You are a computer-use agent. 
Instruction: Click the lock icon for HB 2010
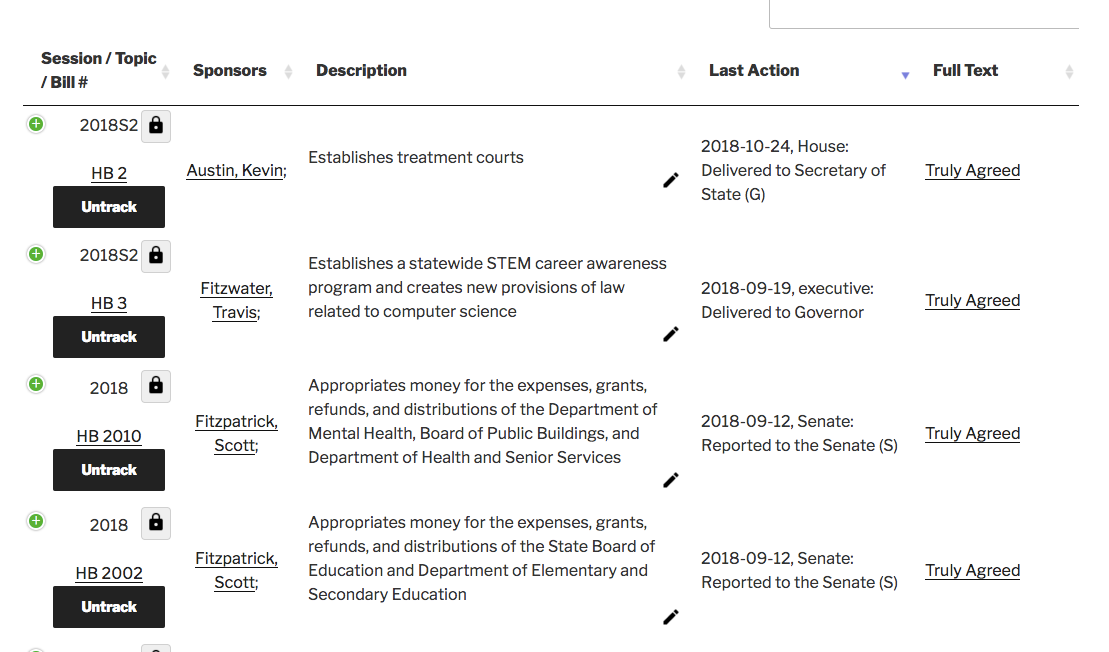click(156, 386)
